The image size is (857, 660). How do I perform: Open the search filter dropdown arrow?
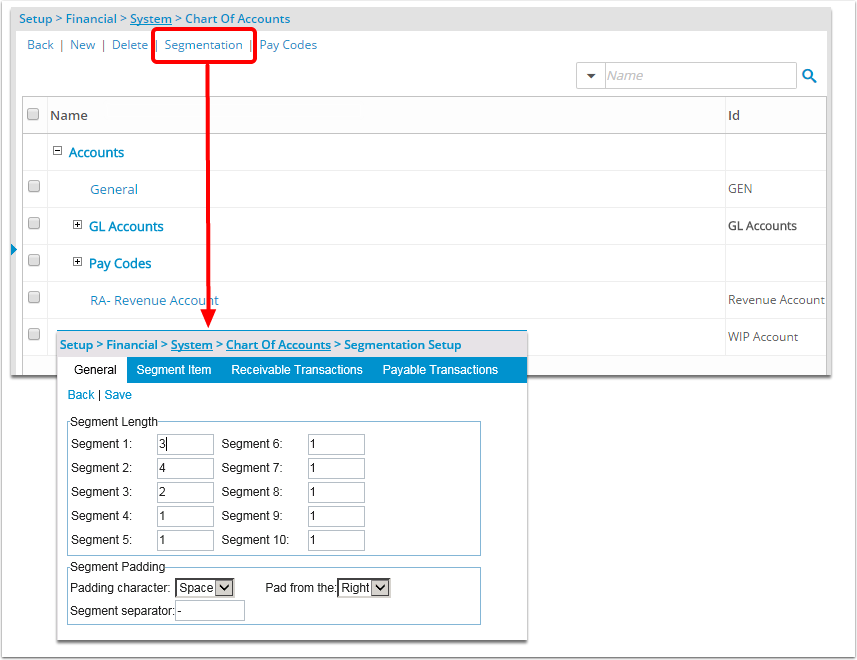coord(590,76)
